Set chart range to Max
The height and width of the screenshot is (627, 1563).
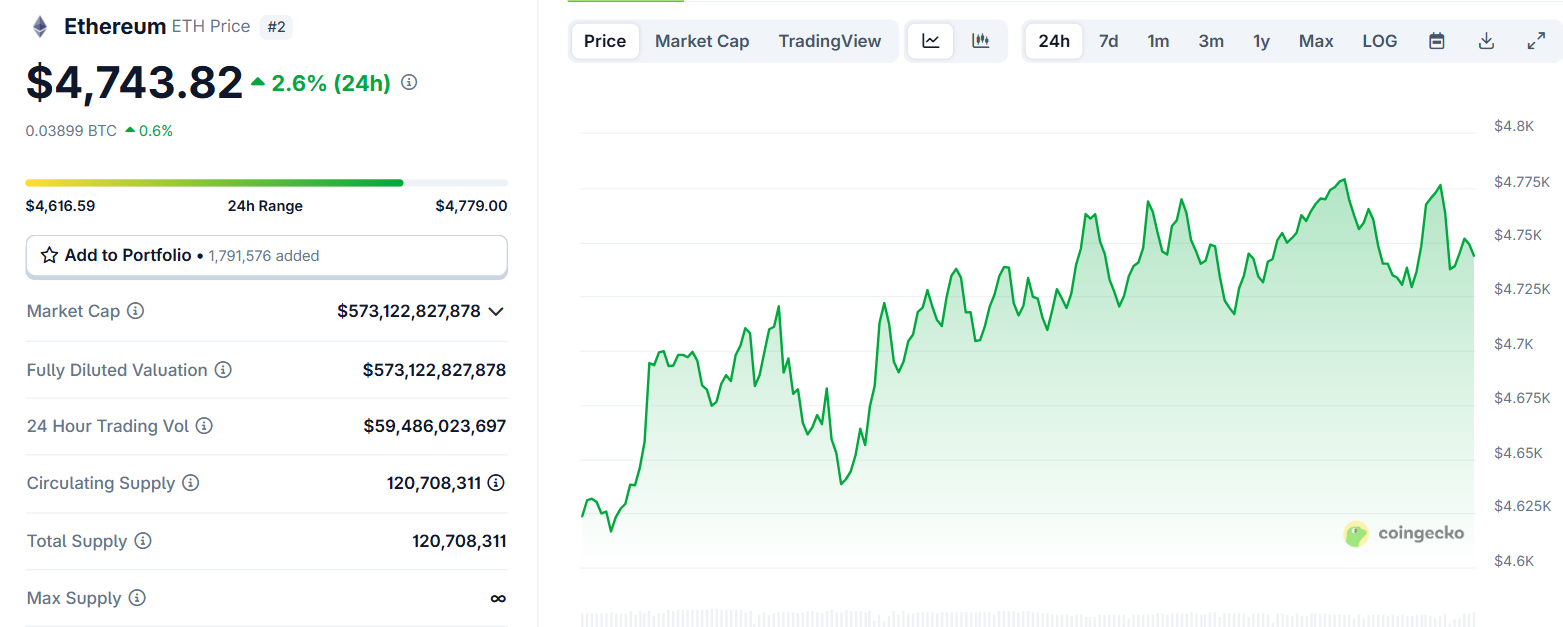click(x=1316, y=41)
